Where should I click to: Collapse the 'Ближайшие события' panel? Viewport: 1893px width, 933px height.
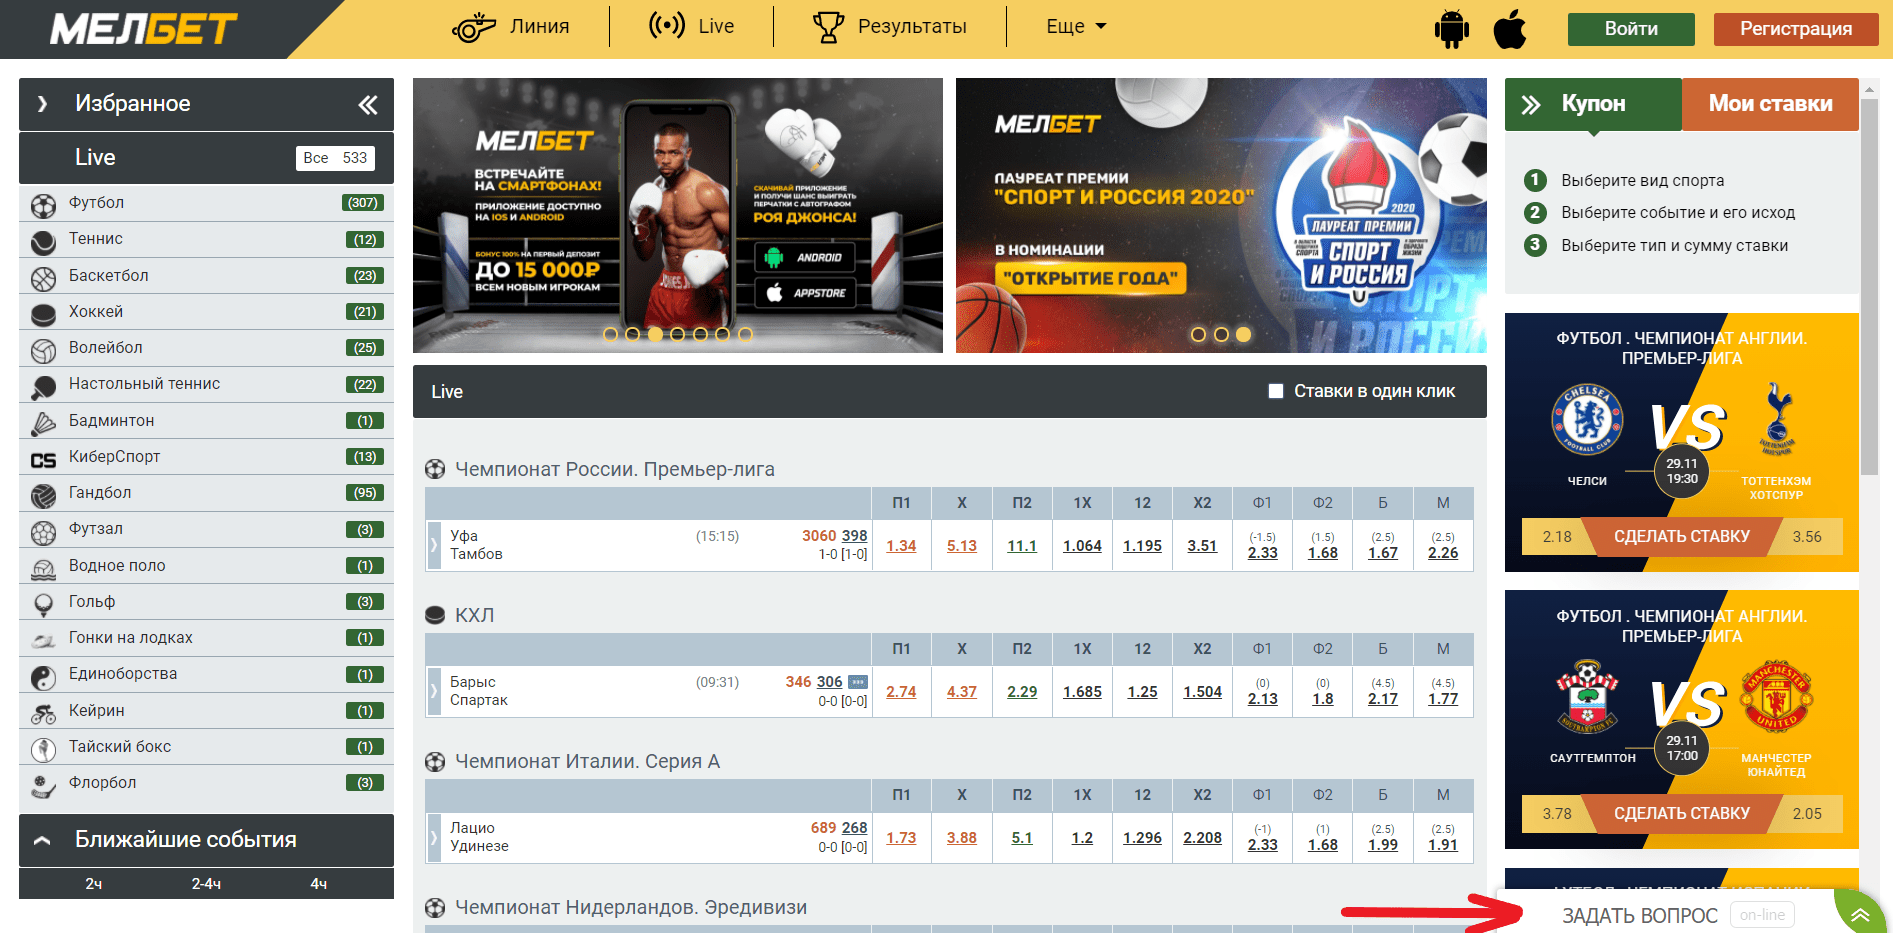click(x=42, y=840)
